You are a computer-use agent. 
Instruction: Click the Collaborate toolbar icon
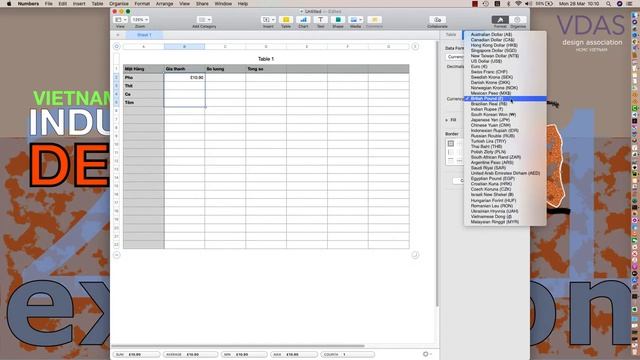point(438,20)
